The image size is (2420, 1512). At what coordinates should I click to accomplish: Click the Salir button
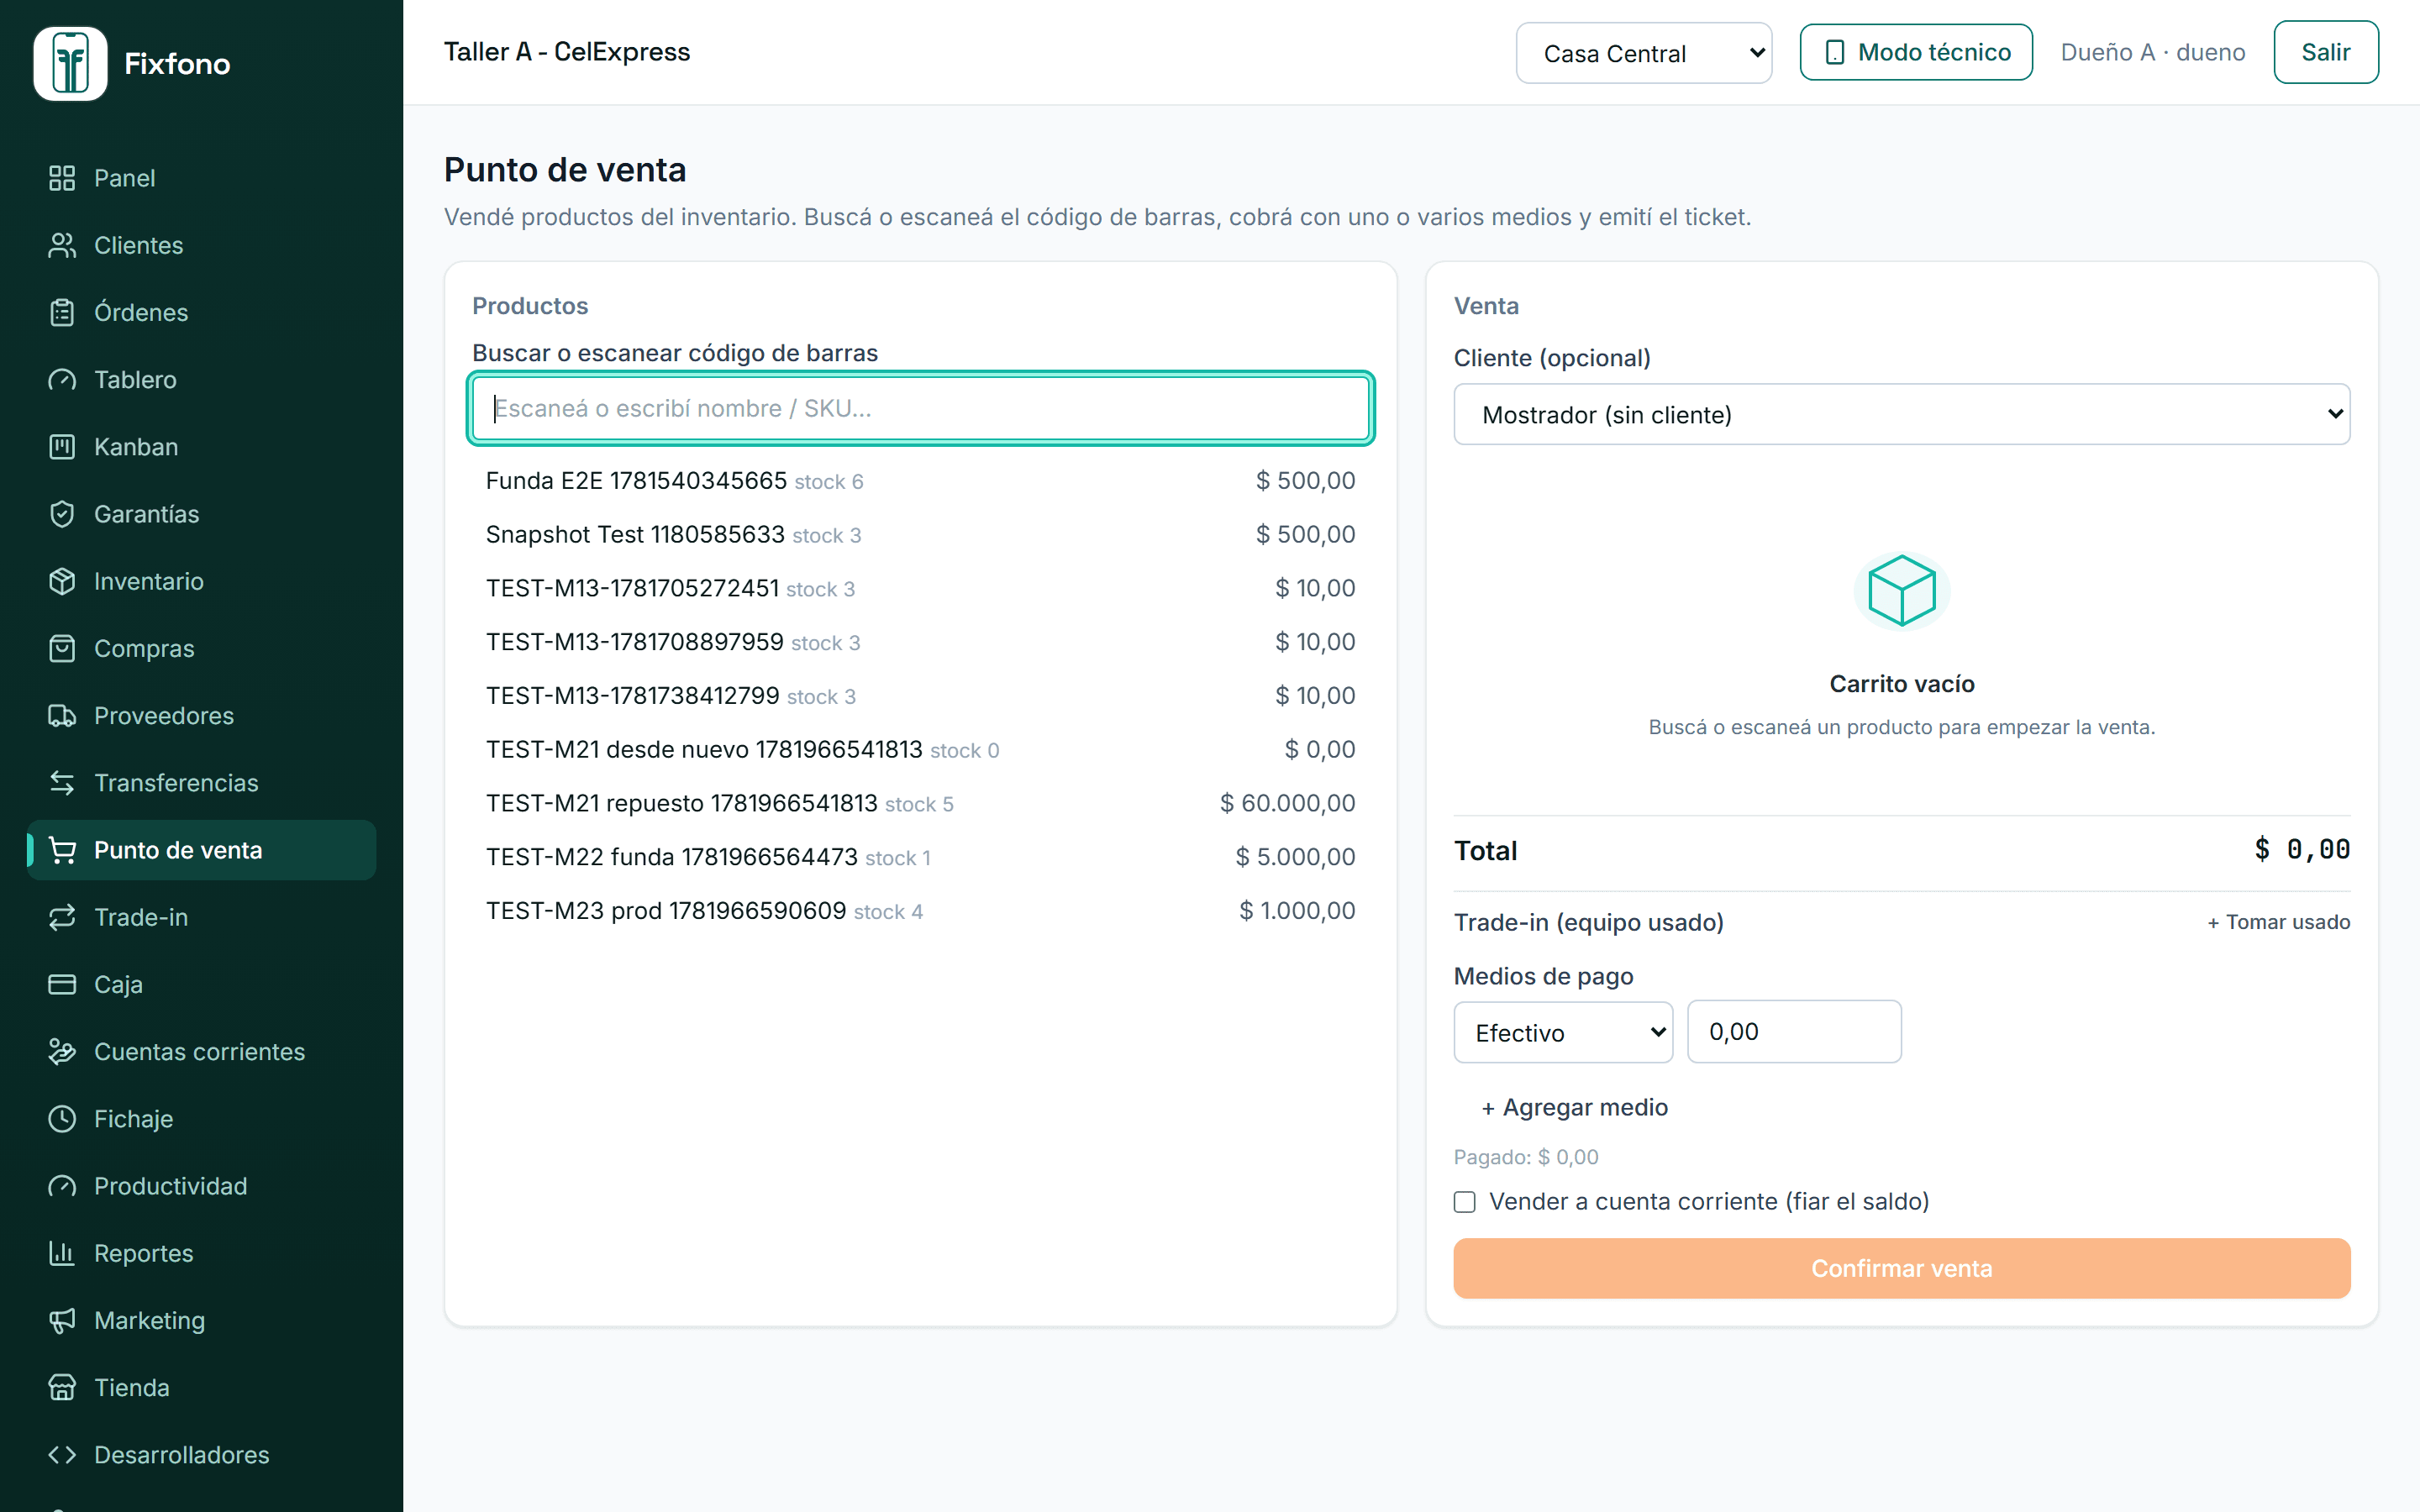(x=2325, y=52)
